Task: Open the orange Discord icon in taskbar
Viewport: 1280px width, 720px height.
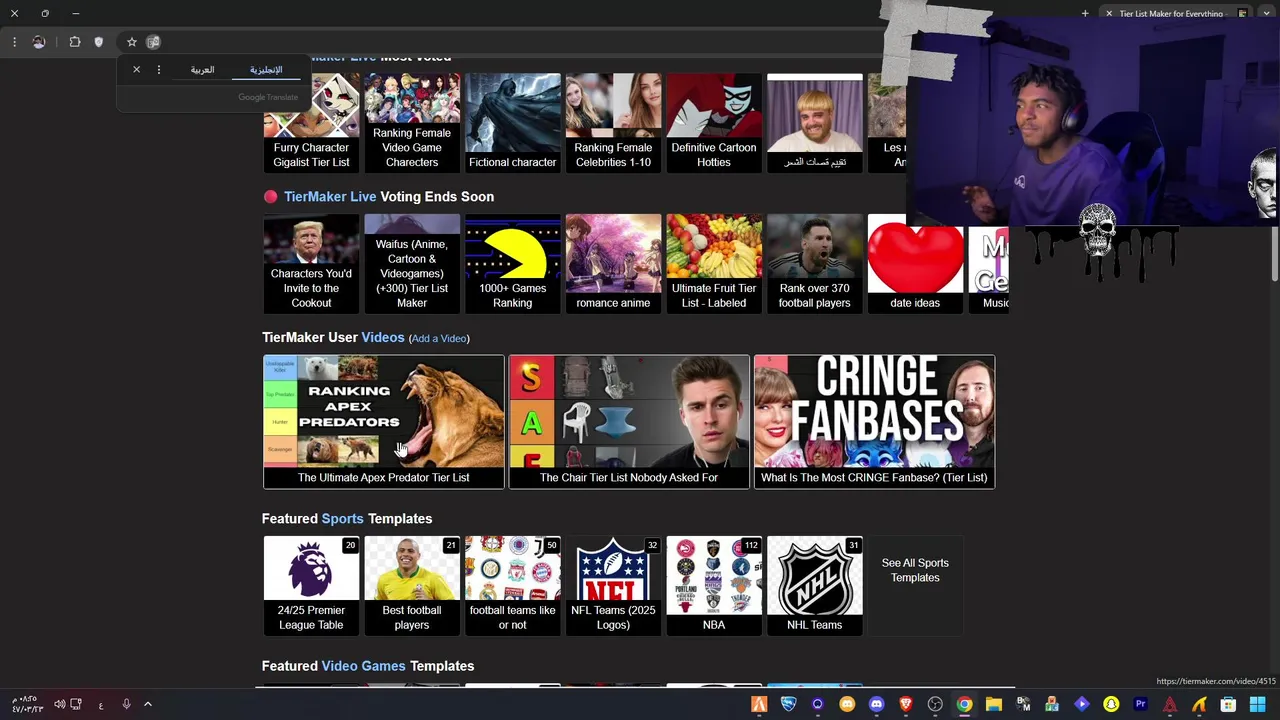Action: [x=847, y=704]
